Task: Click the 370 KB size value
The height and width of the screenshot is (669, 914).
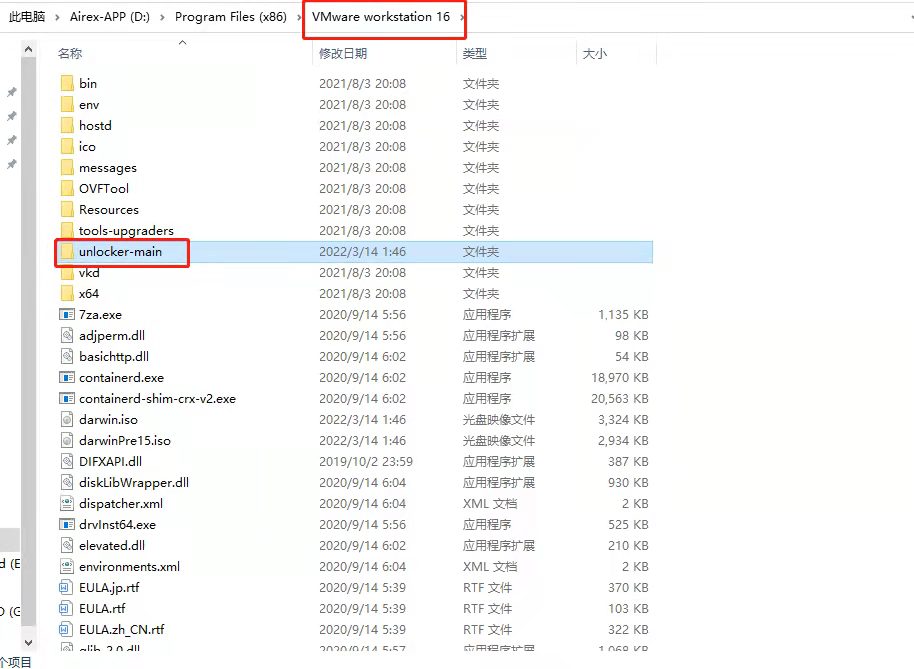Action: point(628,587)
